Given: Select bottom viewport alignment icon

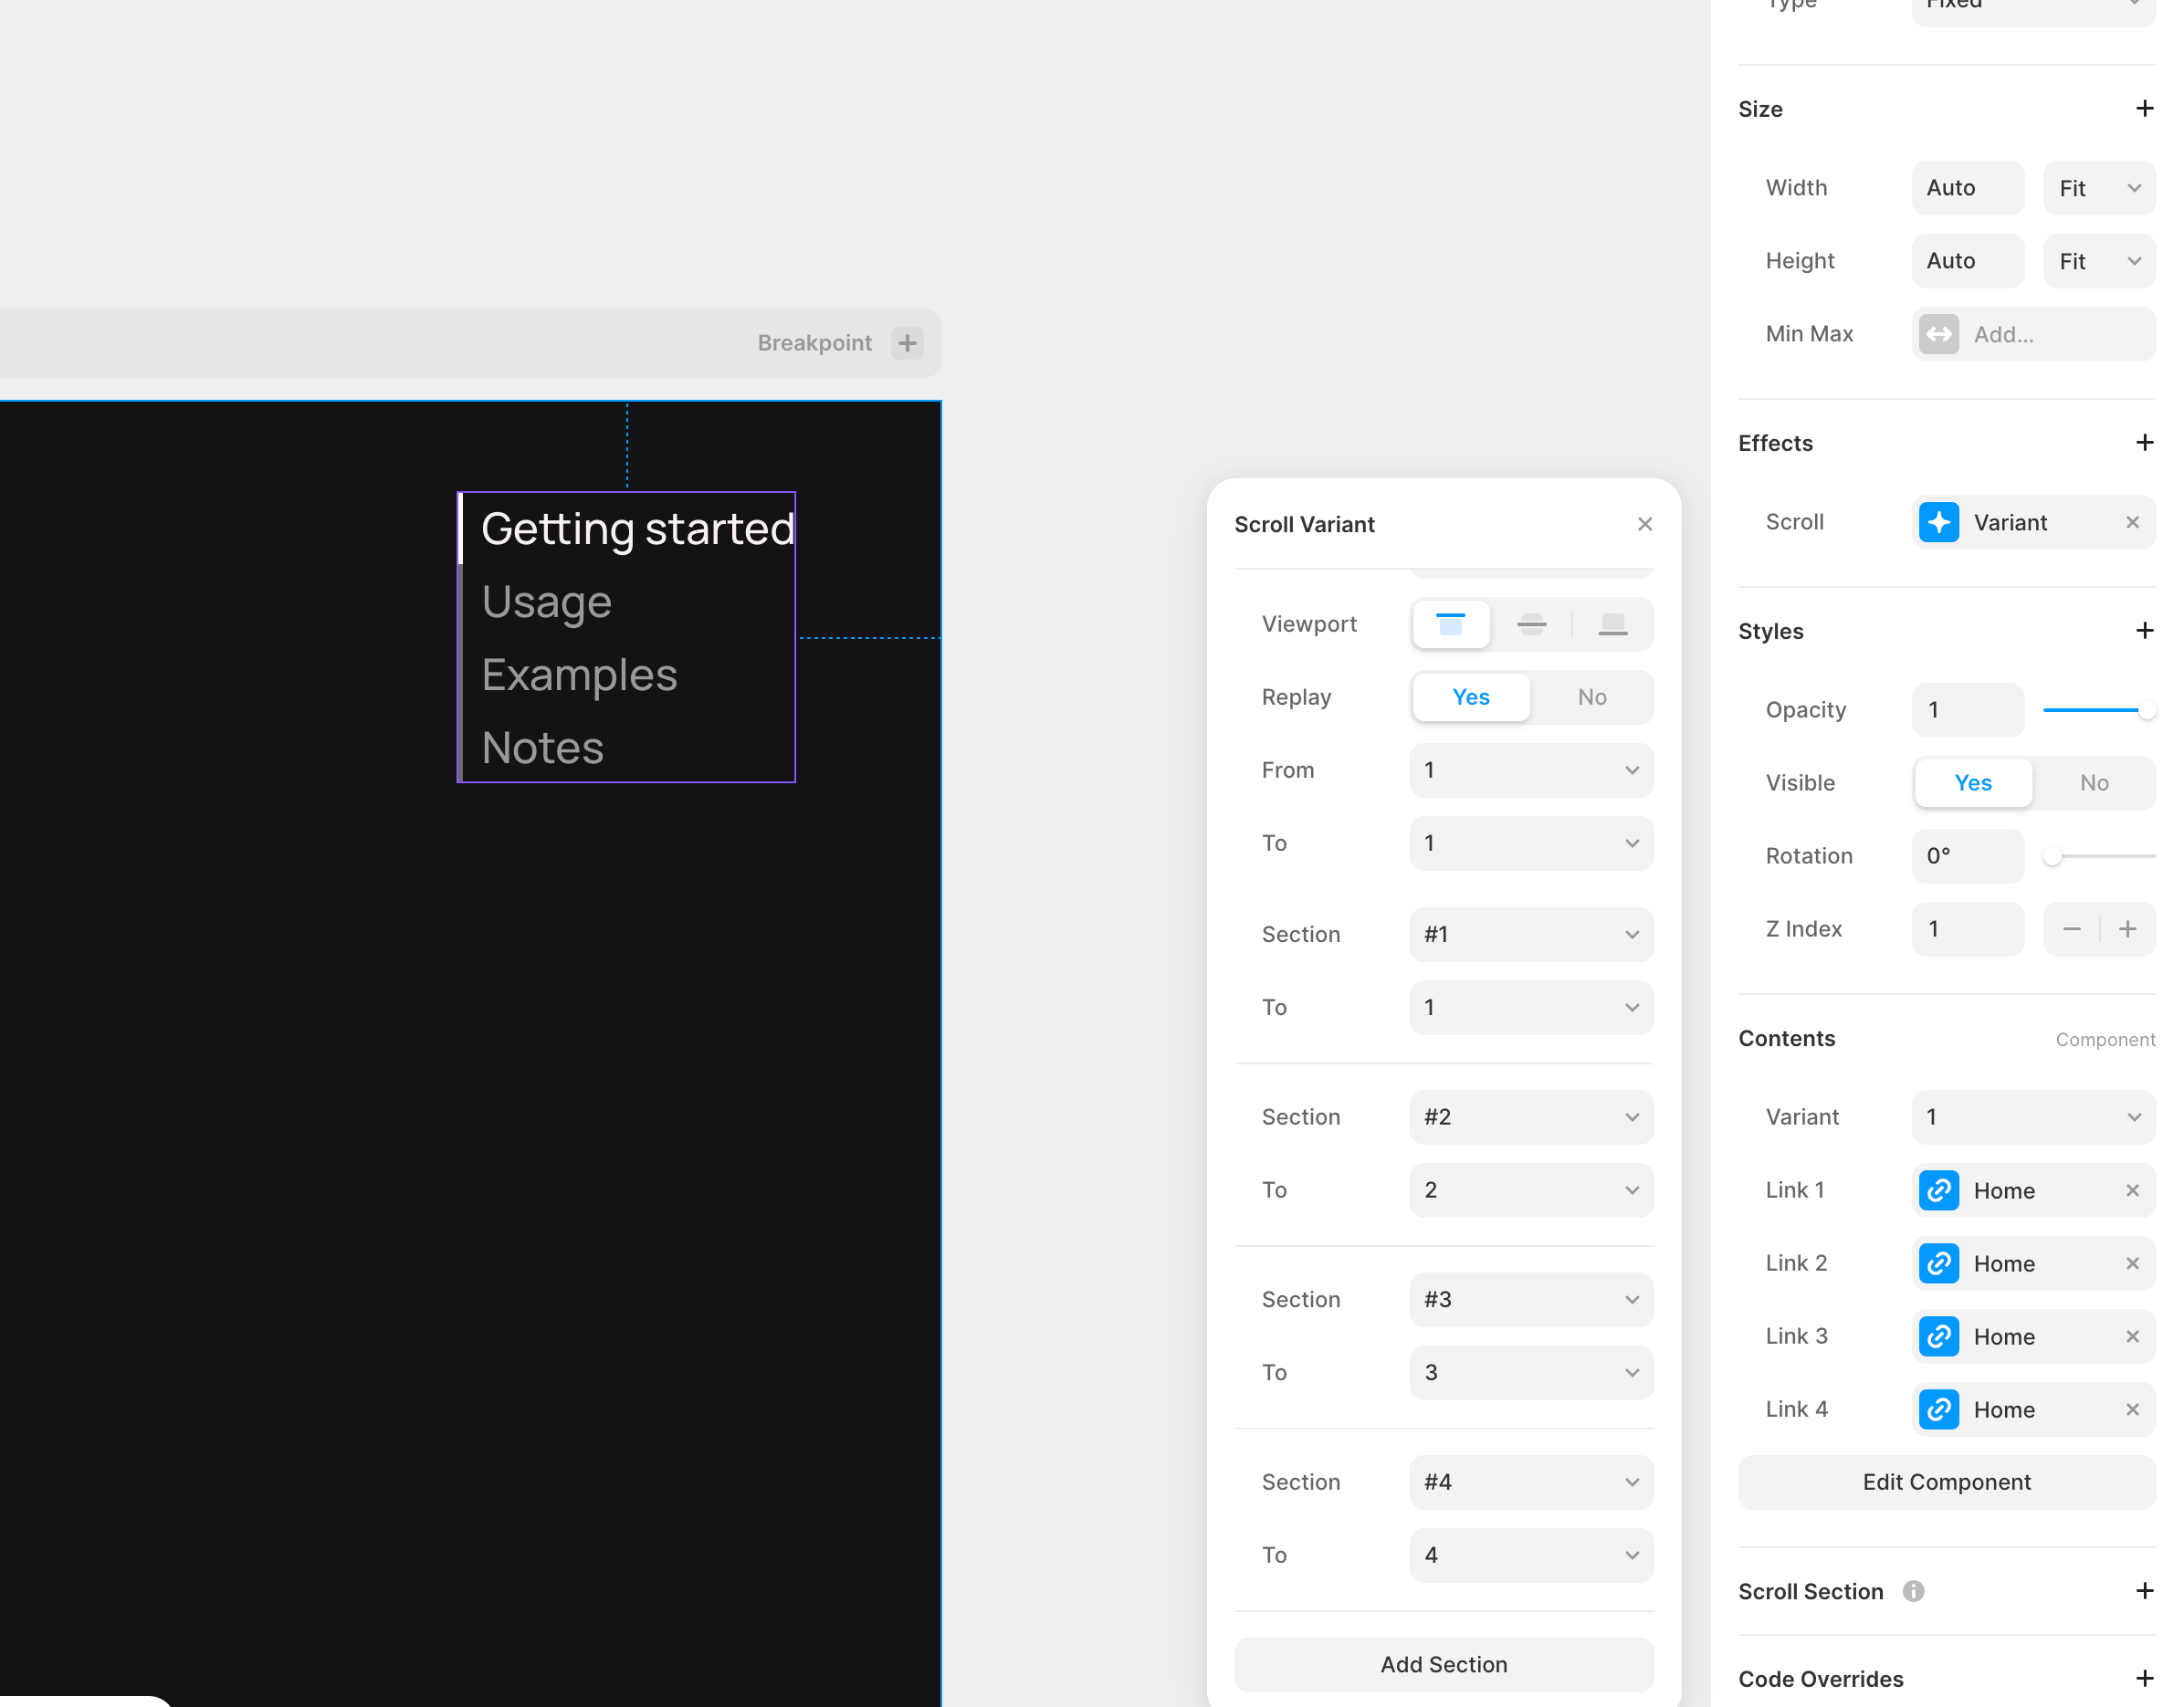Looking at the screenshot, I should (x=1612, y=624).
